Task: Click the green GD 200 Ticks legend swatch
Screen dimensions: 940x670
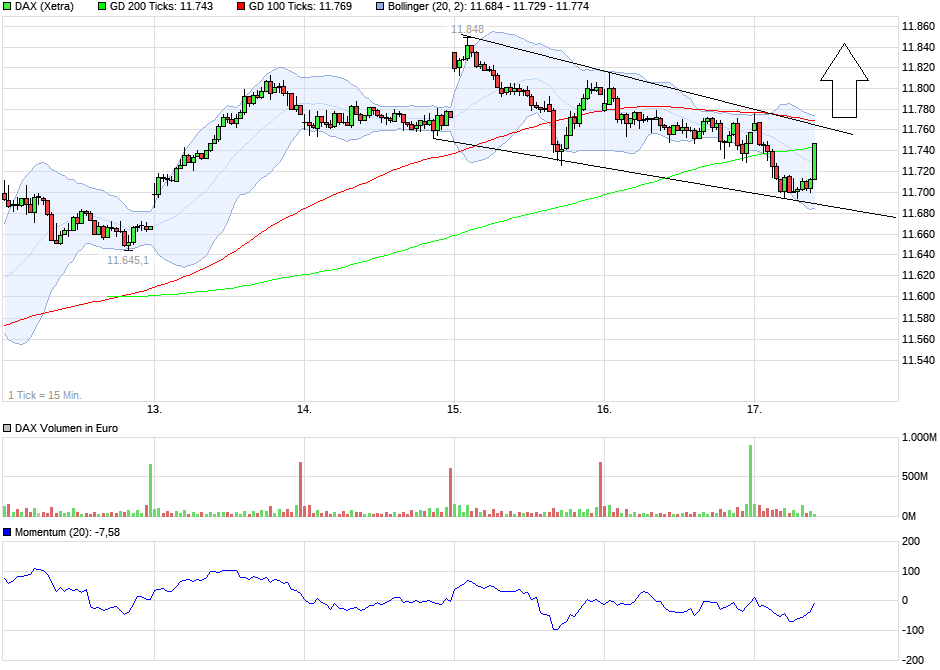Action: click(102, 7)
